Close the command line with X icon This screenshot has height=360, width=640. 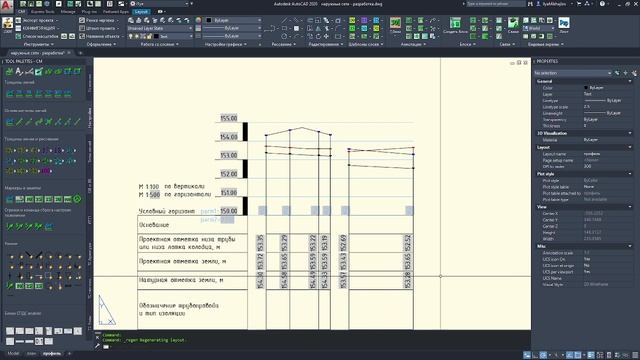coord(97,338)
